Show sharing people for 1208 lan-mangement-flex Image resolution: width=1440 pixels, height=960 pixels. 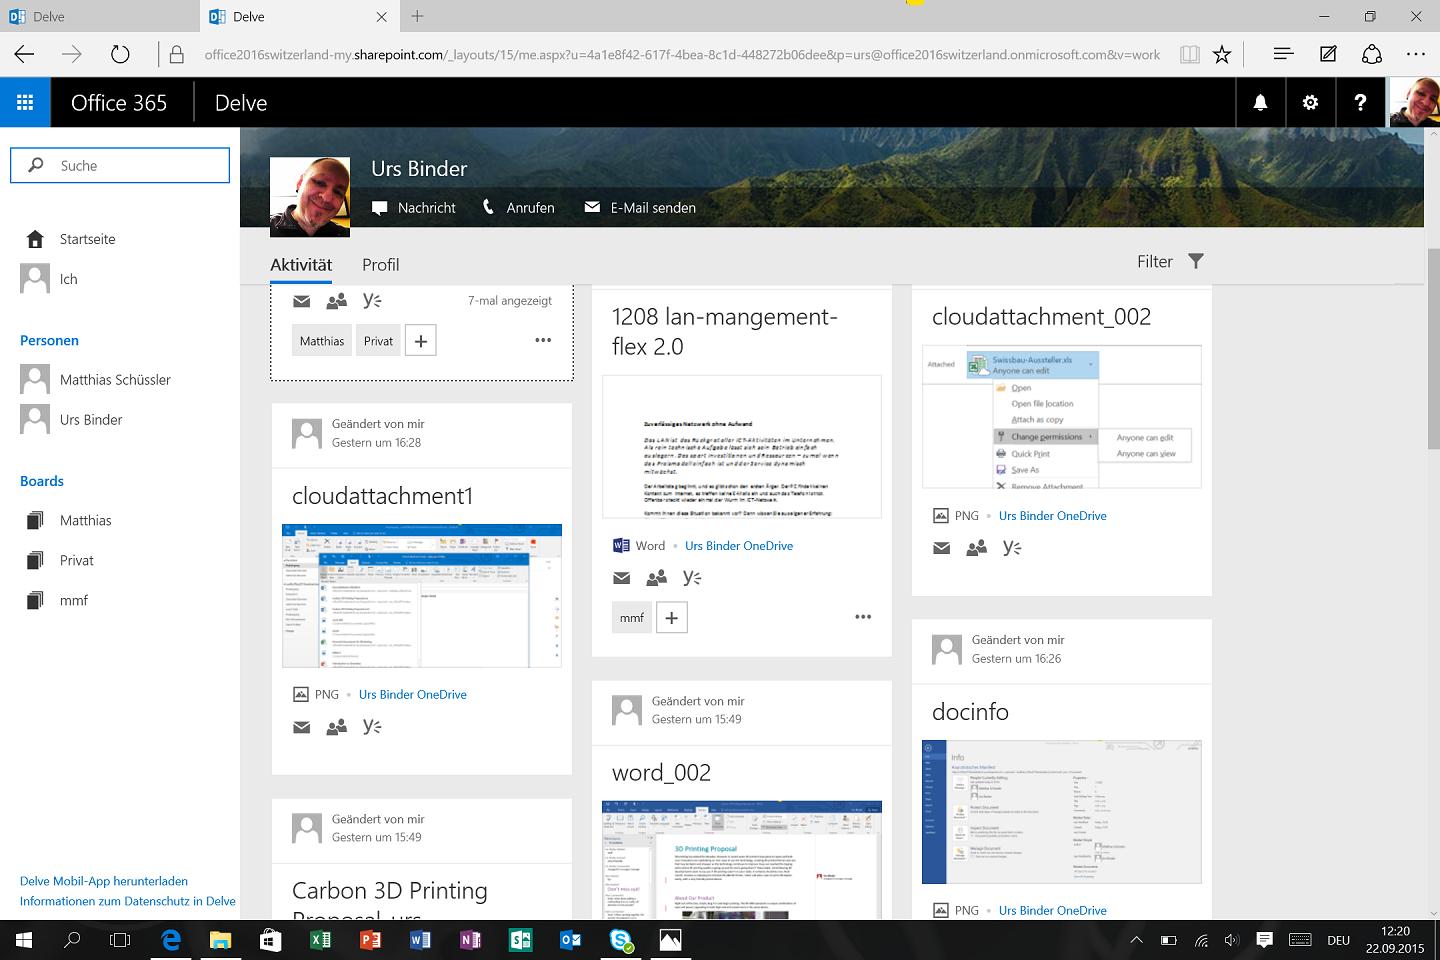[656, 578]
